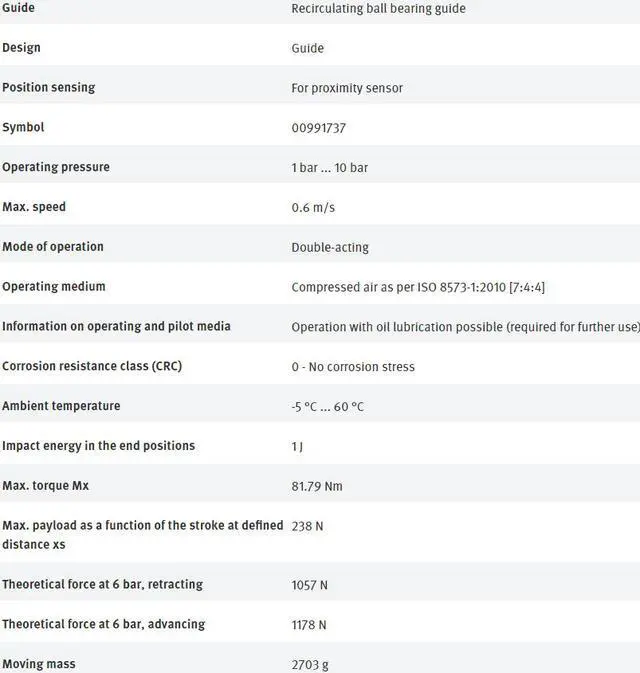Viewport: 640px width, 673px height.
Task: Click the "2703 g" moving mass value
Action: (309, 664)
